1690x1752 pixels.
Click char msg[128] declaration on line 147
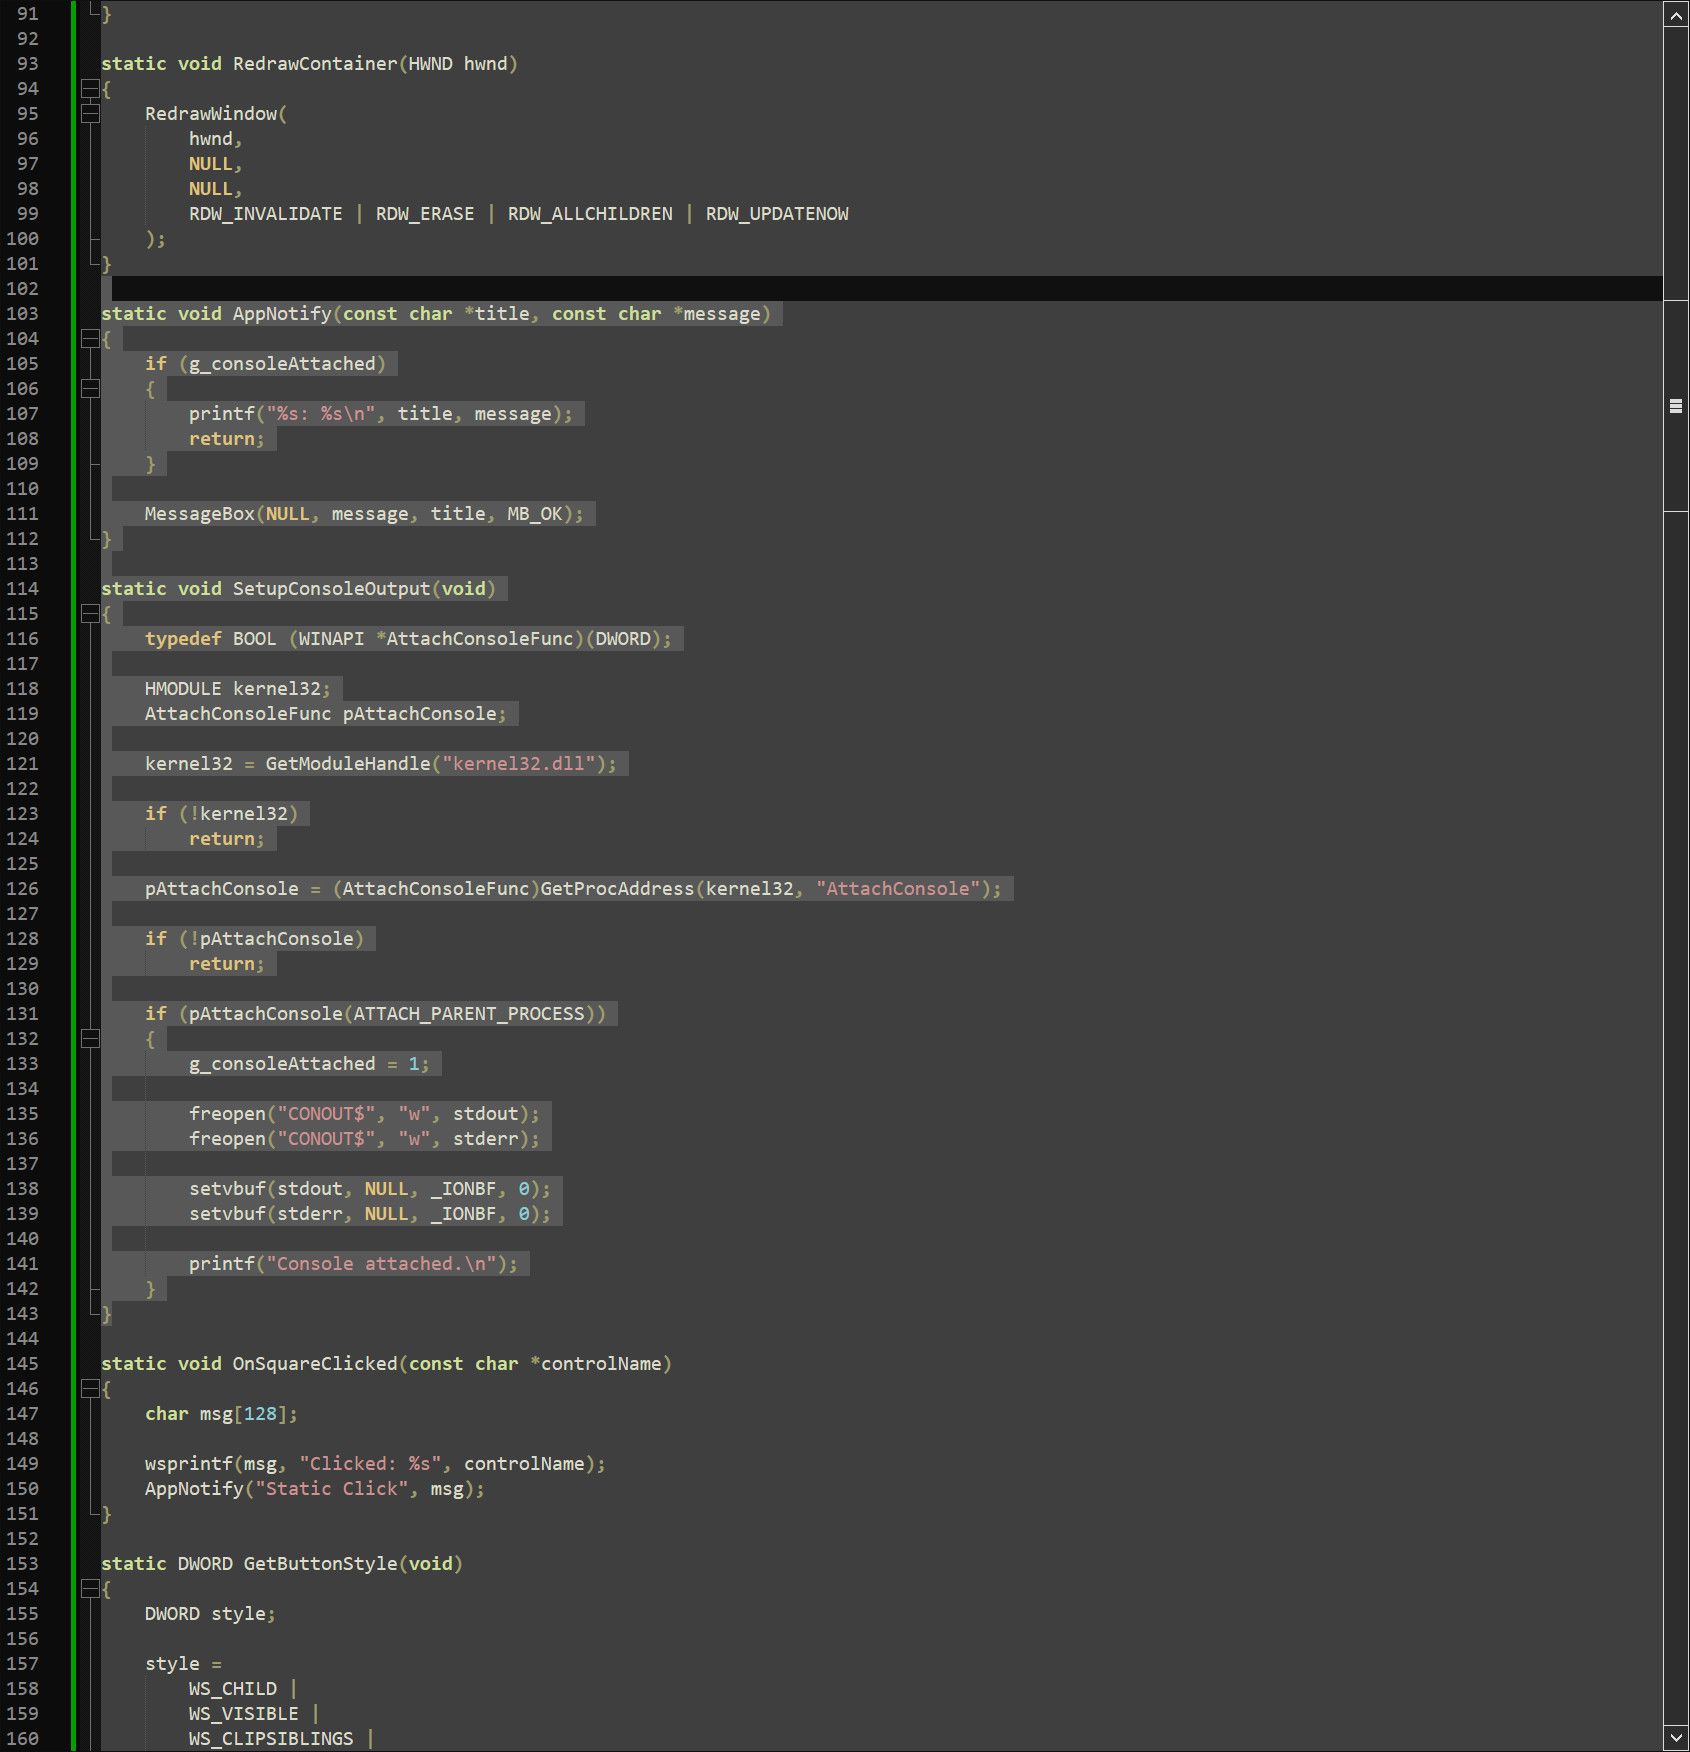click(221, 1414)
